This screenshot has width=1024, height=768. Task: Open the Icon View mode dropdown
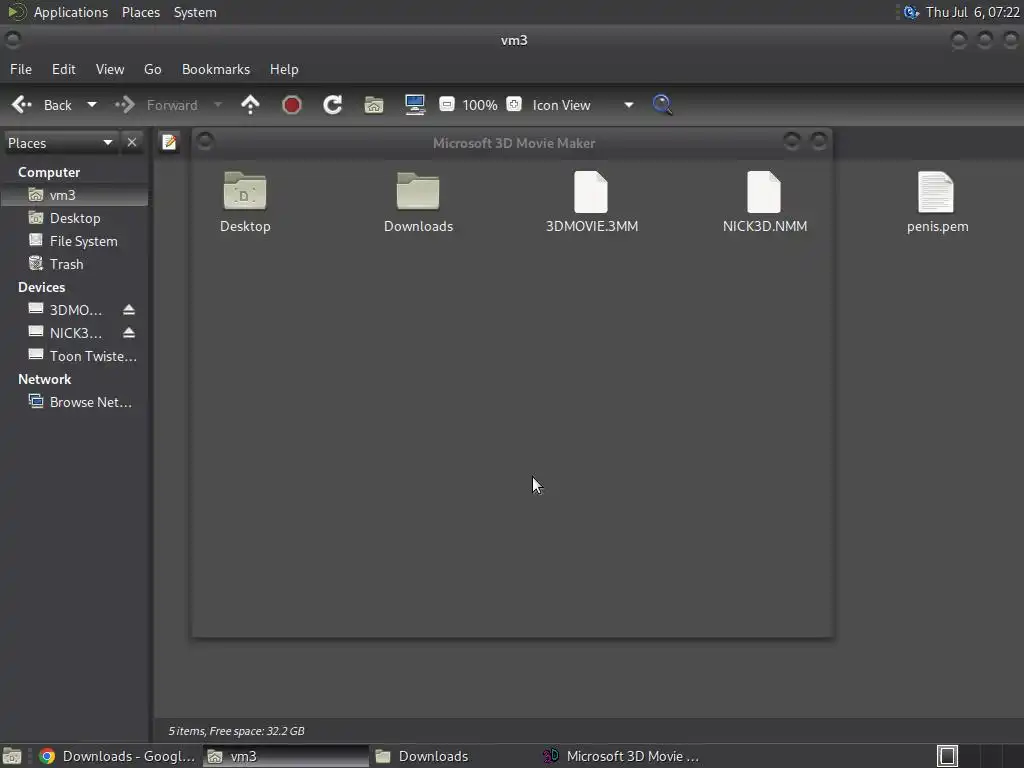coord(582,105)
